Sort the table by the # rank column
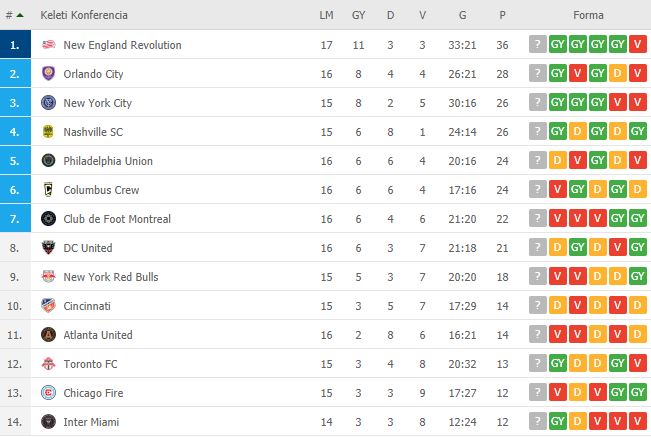Viewport: 651px width, 437px height. (14, 16)
